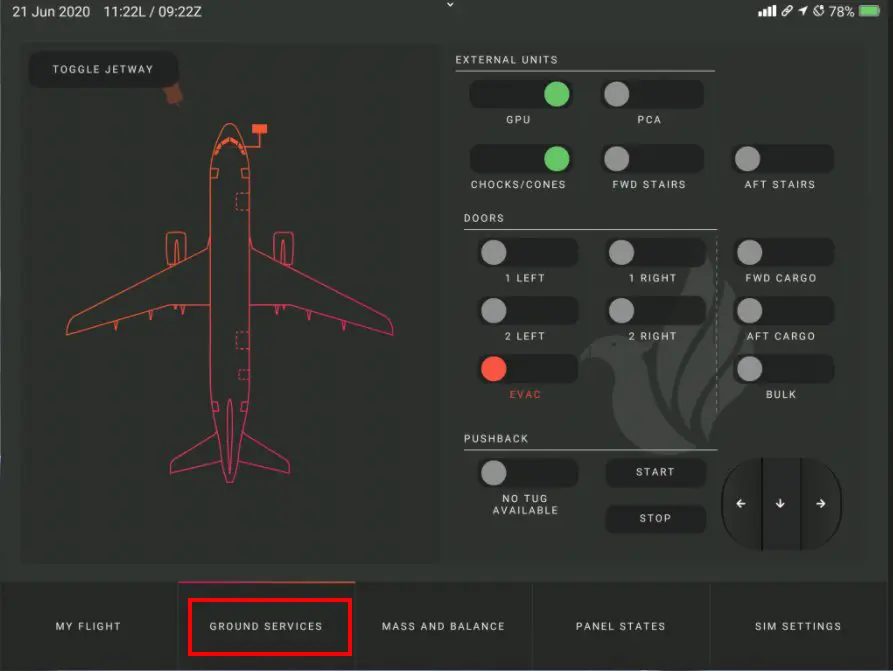Tap the rotation lock status icon
The width and height of the screenshot is (893, 671).
[x=818, y=11]
